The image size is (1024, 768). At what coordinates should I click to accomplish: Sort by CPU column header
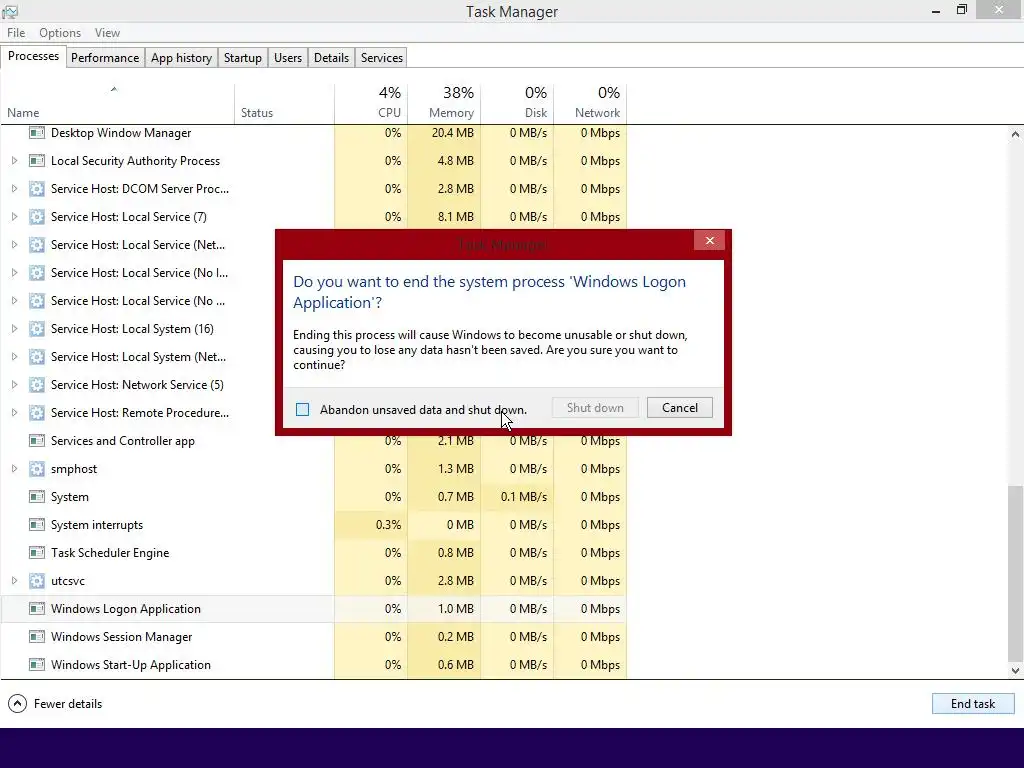(x=371, y=104)
